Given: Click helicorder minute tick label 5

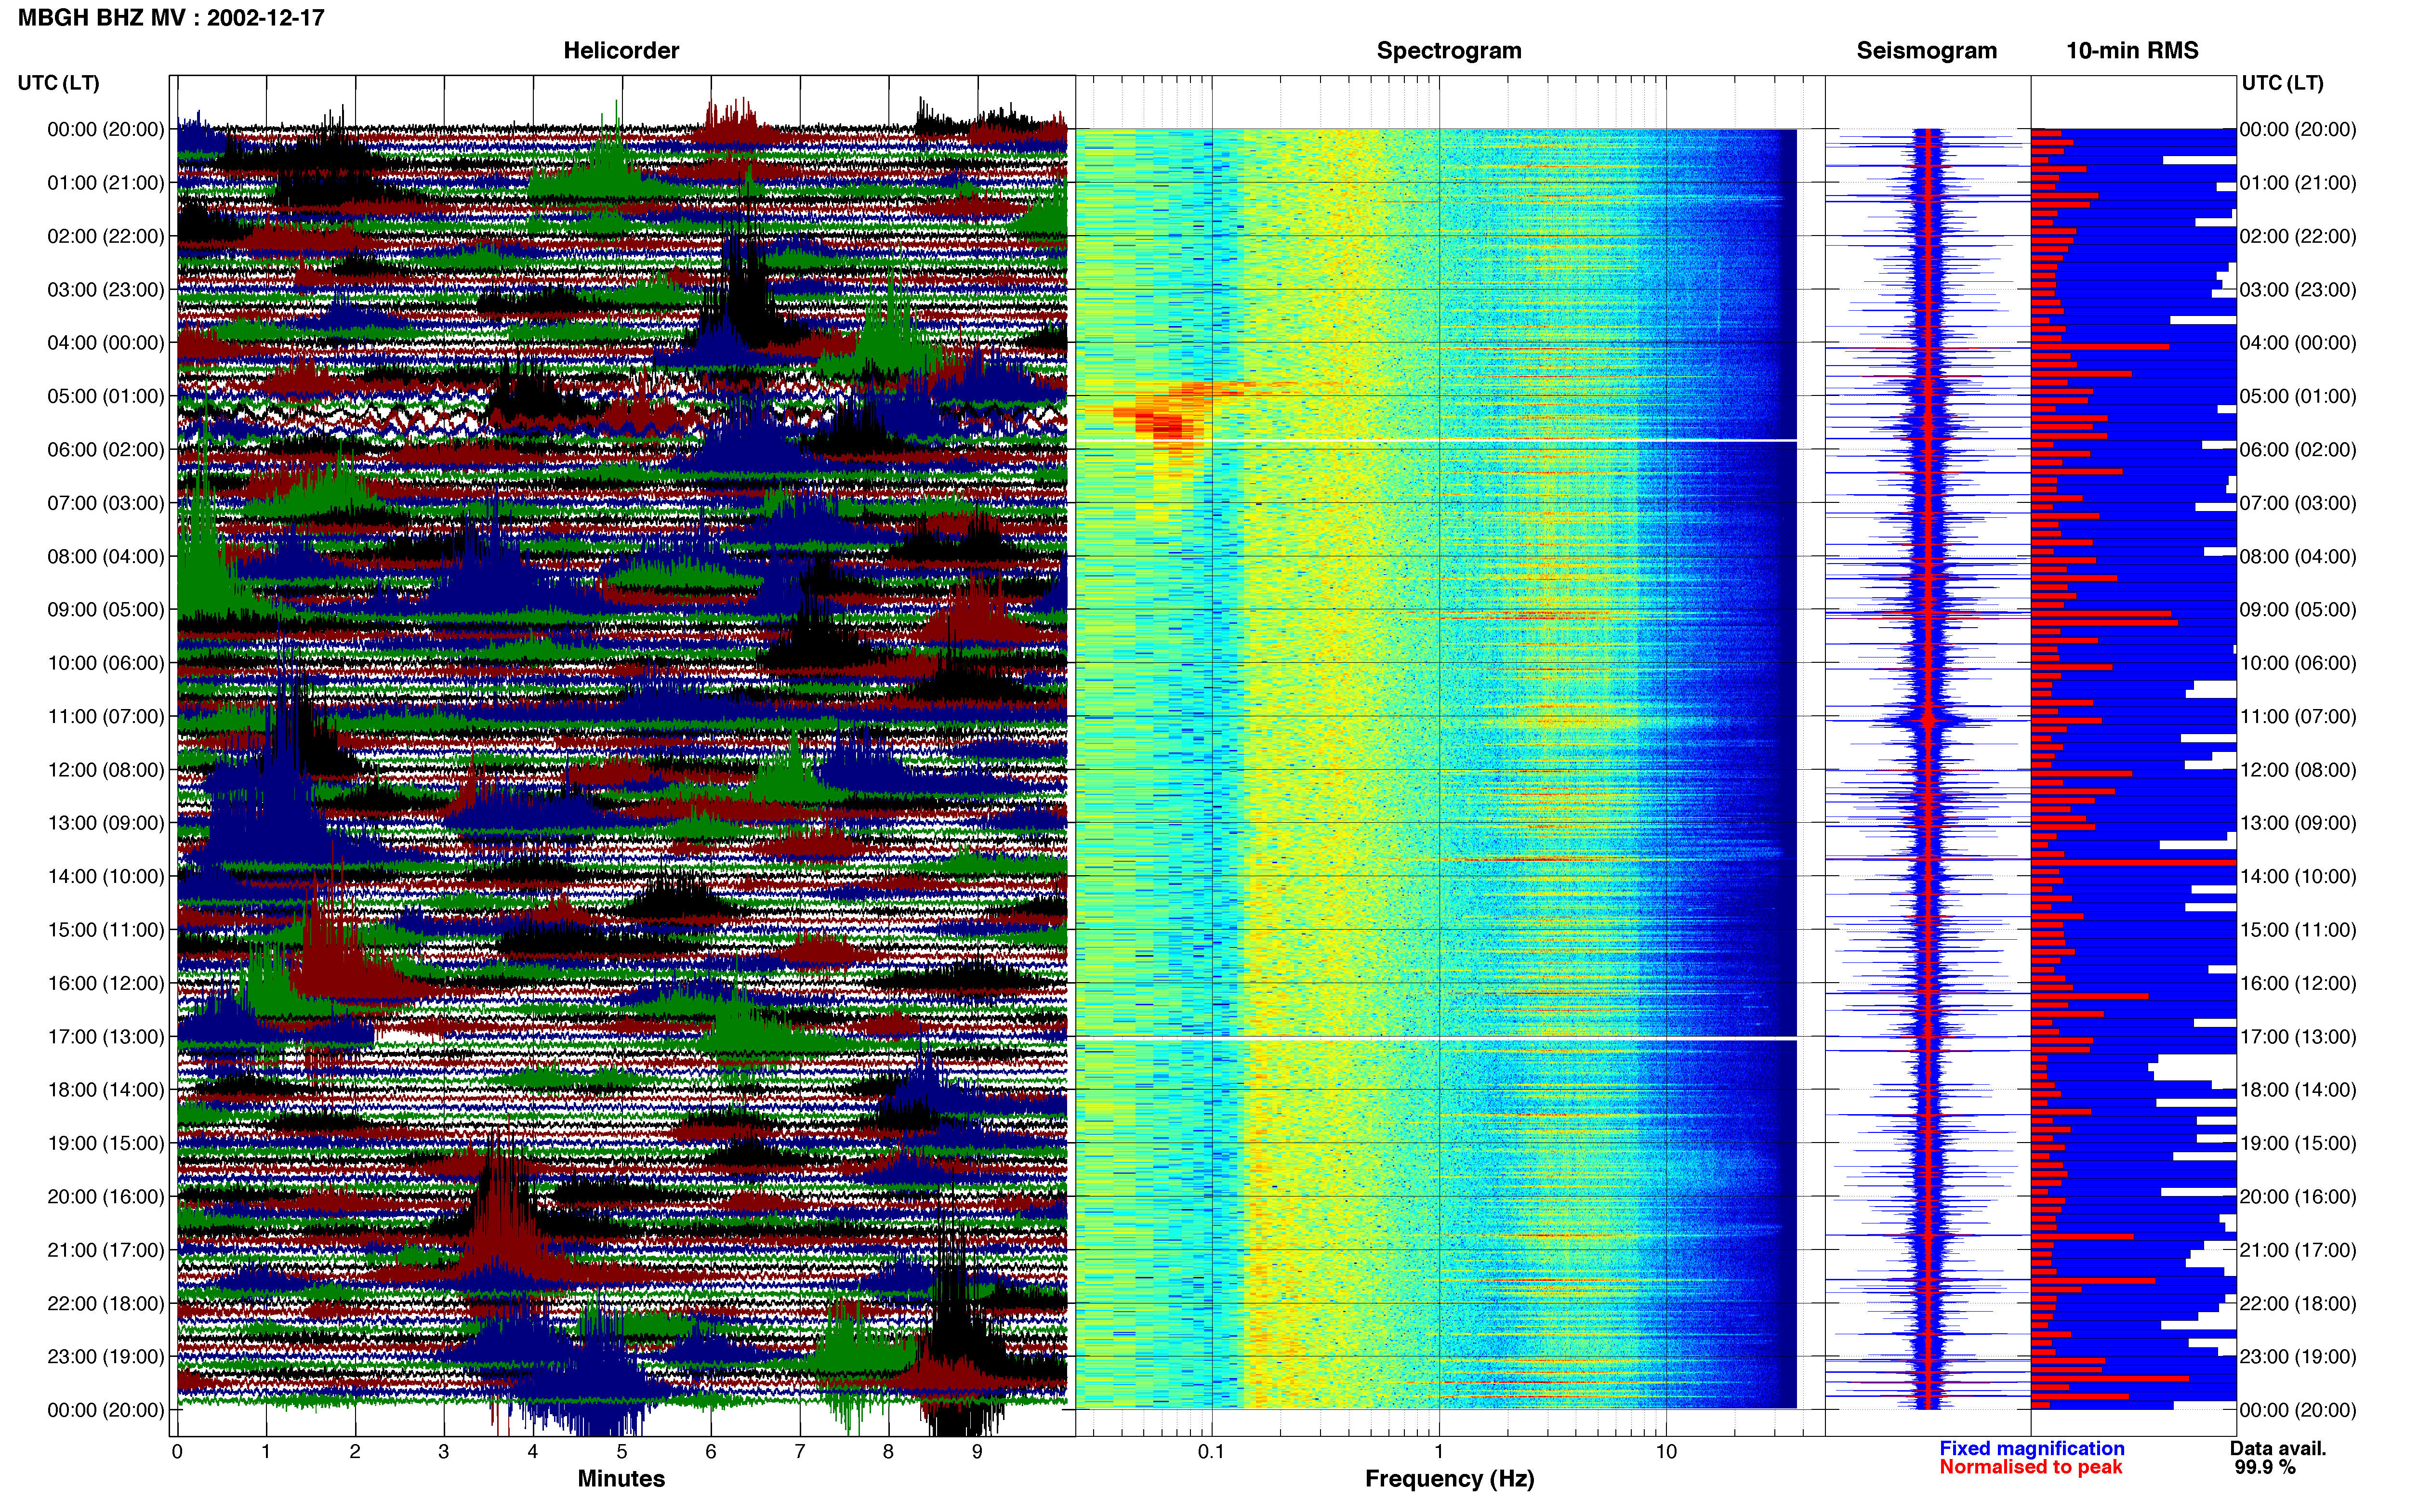Looking at the screenshot, I should pyautogui.click(x=622, y=1452).
